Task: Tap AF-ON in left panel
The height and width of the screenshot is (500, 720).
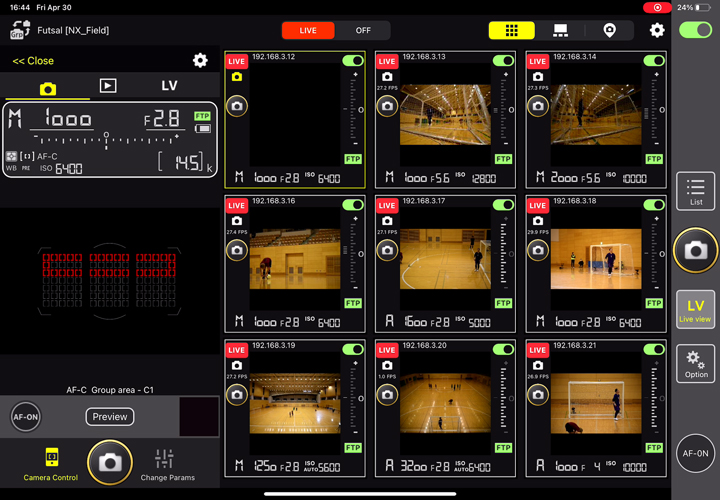Action: point(25,417)
